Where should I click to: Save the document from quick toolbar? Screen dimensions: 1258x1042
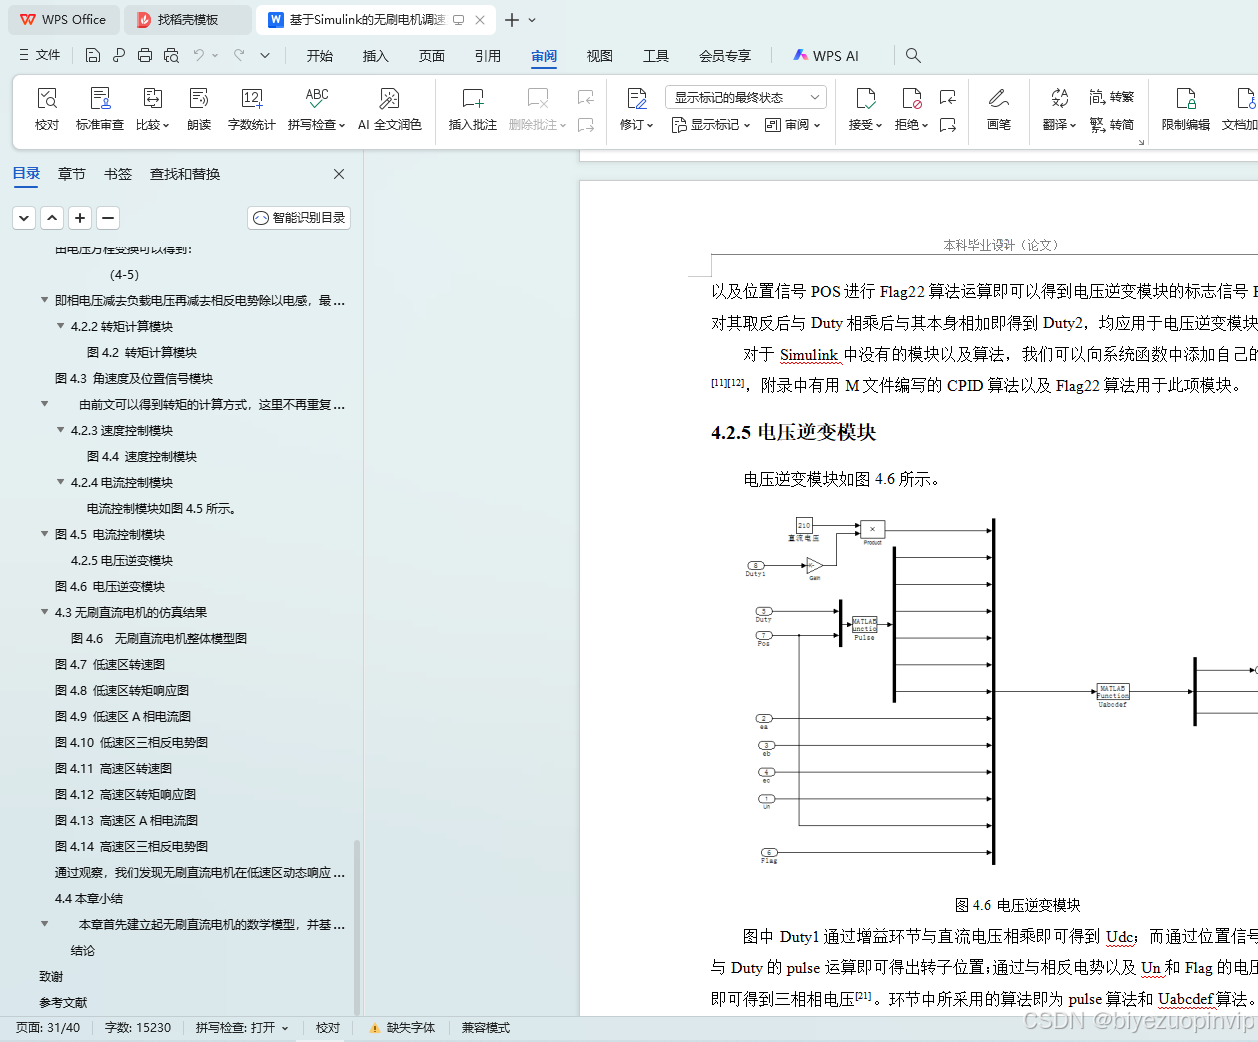tap(93, 55)
